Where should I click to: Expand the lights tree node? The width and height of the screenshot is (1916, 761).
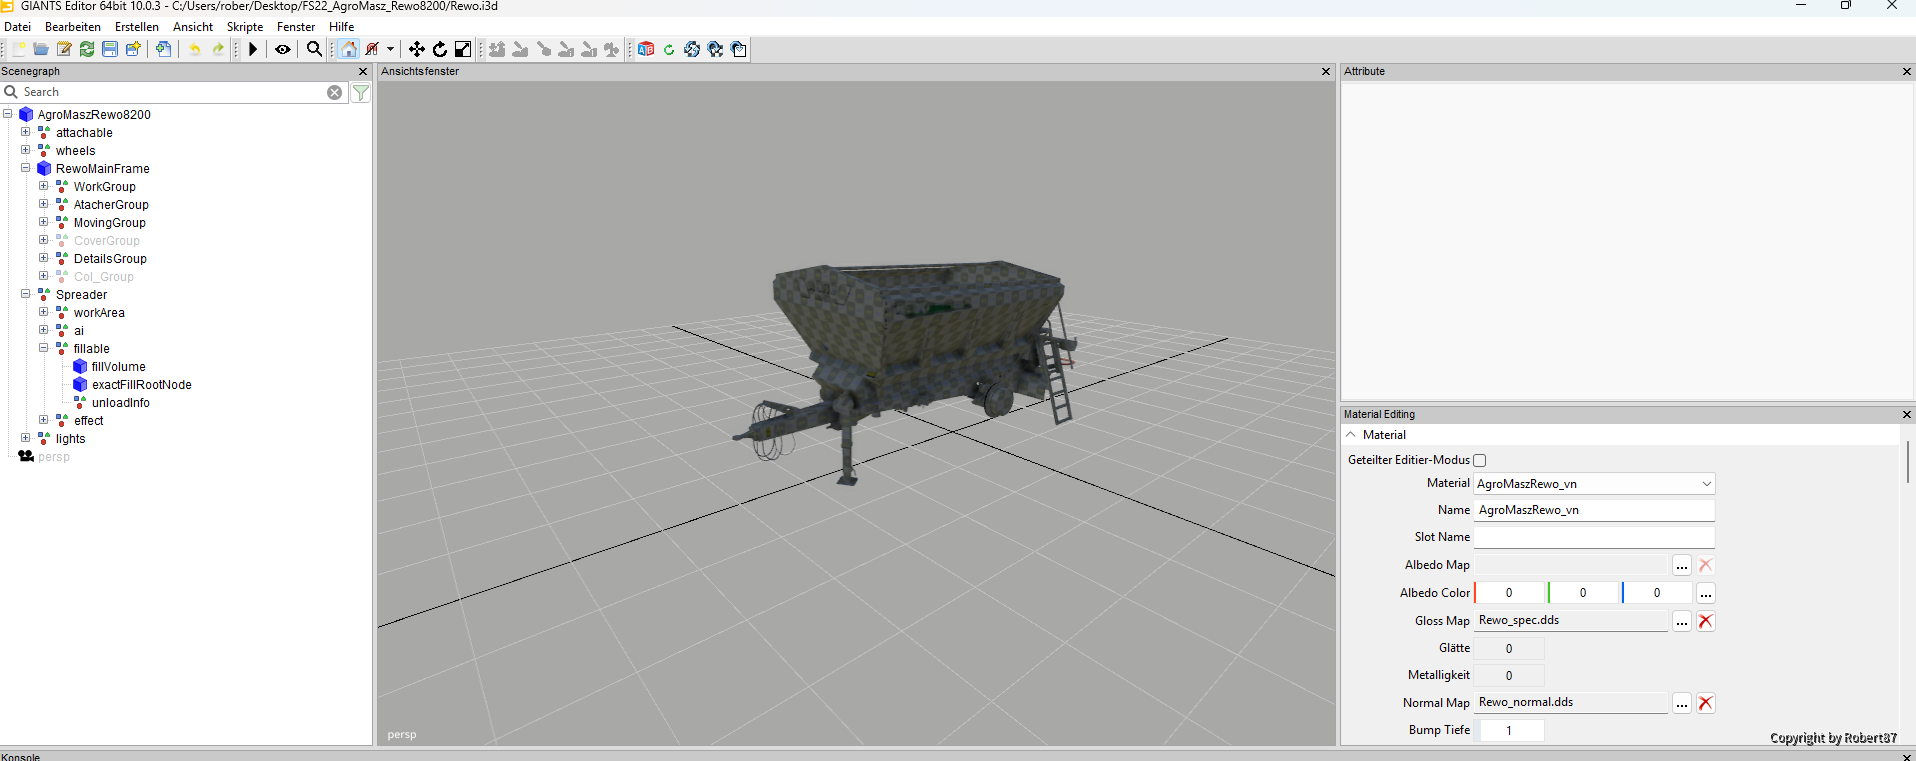coord(26,438)
